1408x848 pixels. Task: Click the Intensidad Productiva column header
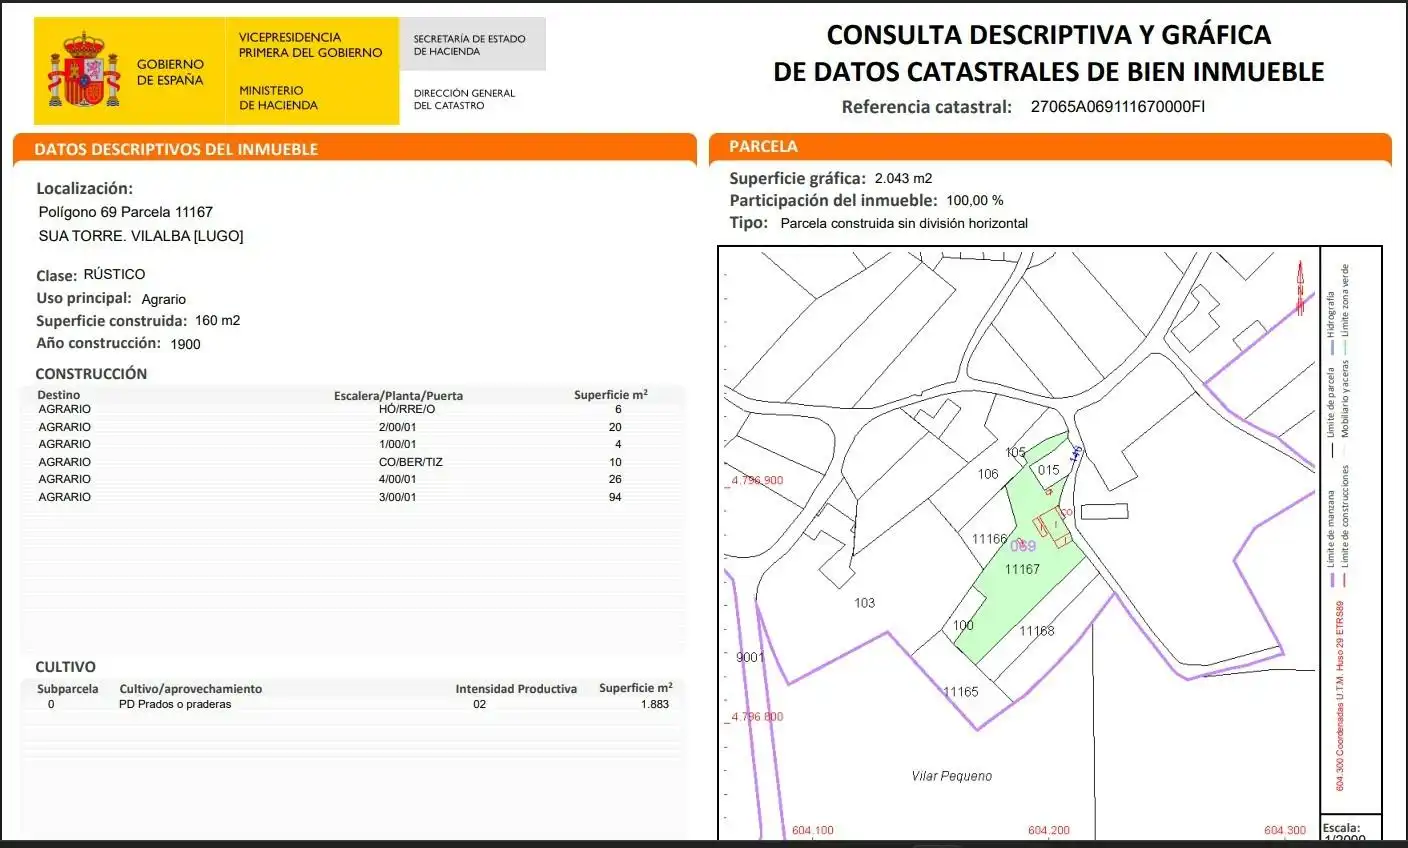(x=516, y=689)
